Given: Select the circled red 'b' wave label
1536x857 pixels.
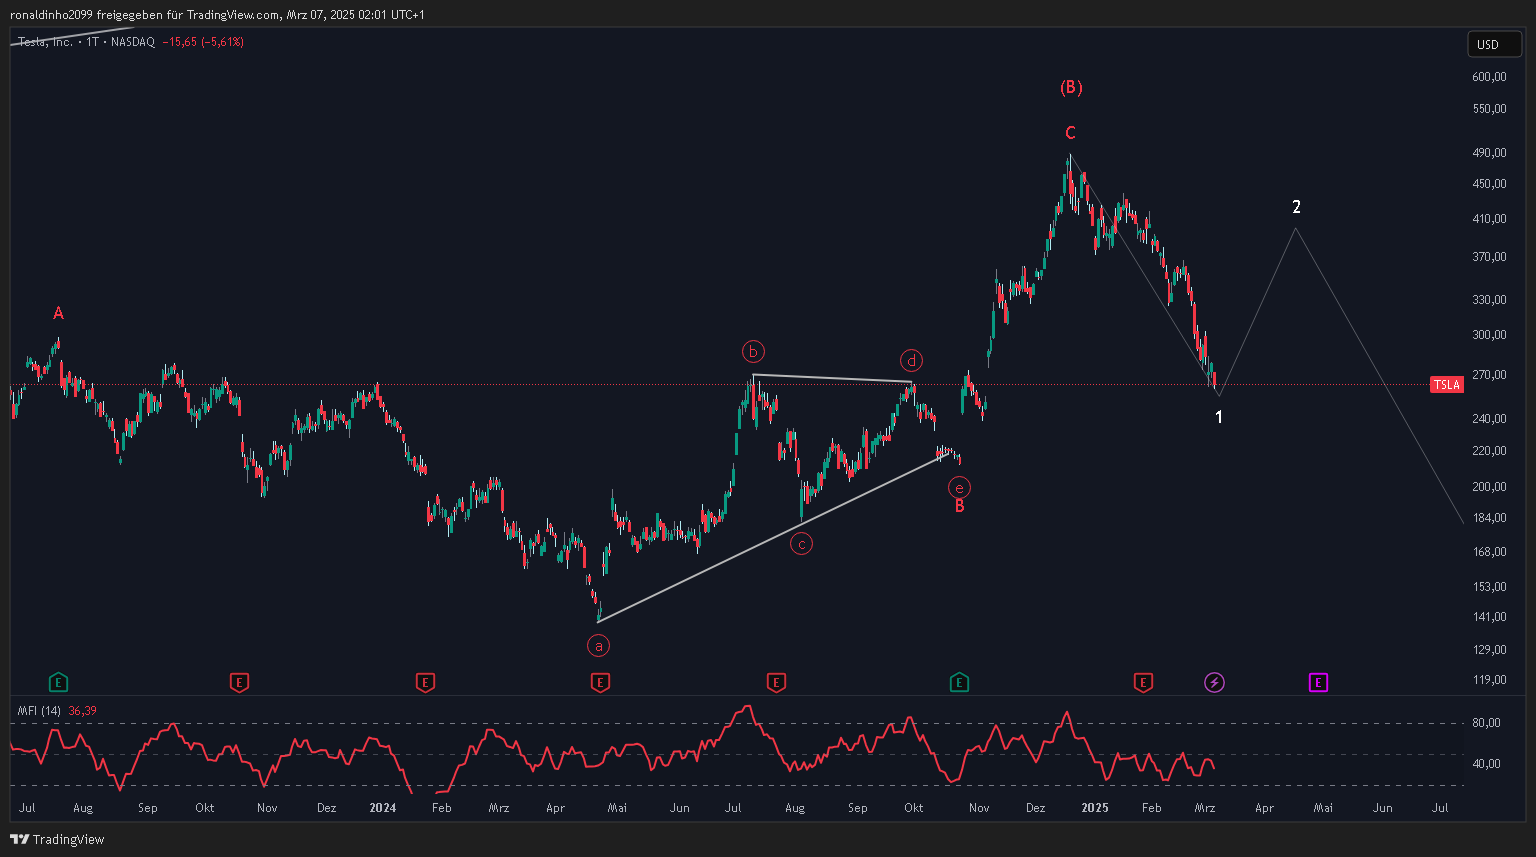Looking at the screenshot, I should [753, 351].
